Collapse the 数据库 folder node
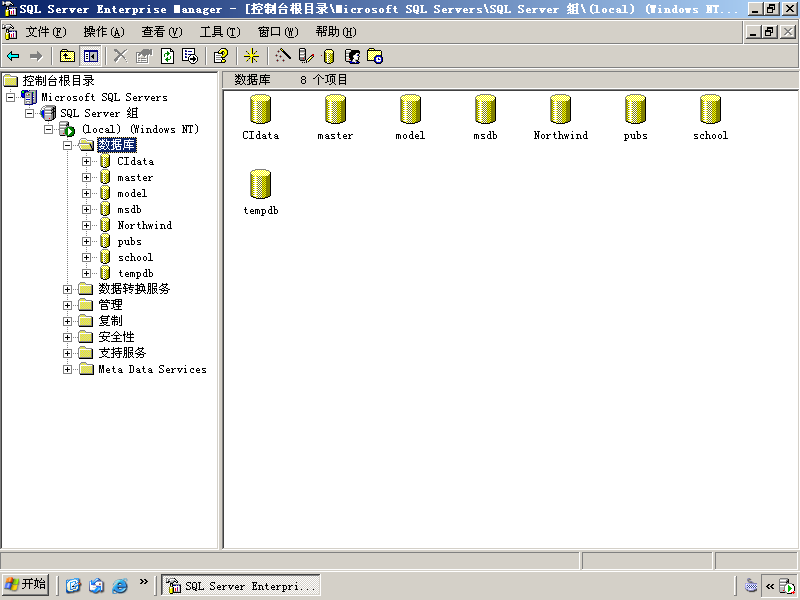The width and height of the screenshot is (800, 600). [x=67, y=145]
